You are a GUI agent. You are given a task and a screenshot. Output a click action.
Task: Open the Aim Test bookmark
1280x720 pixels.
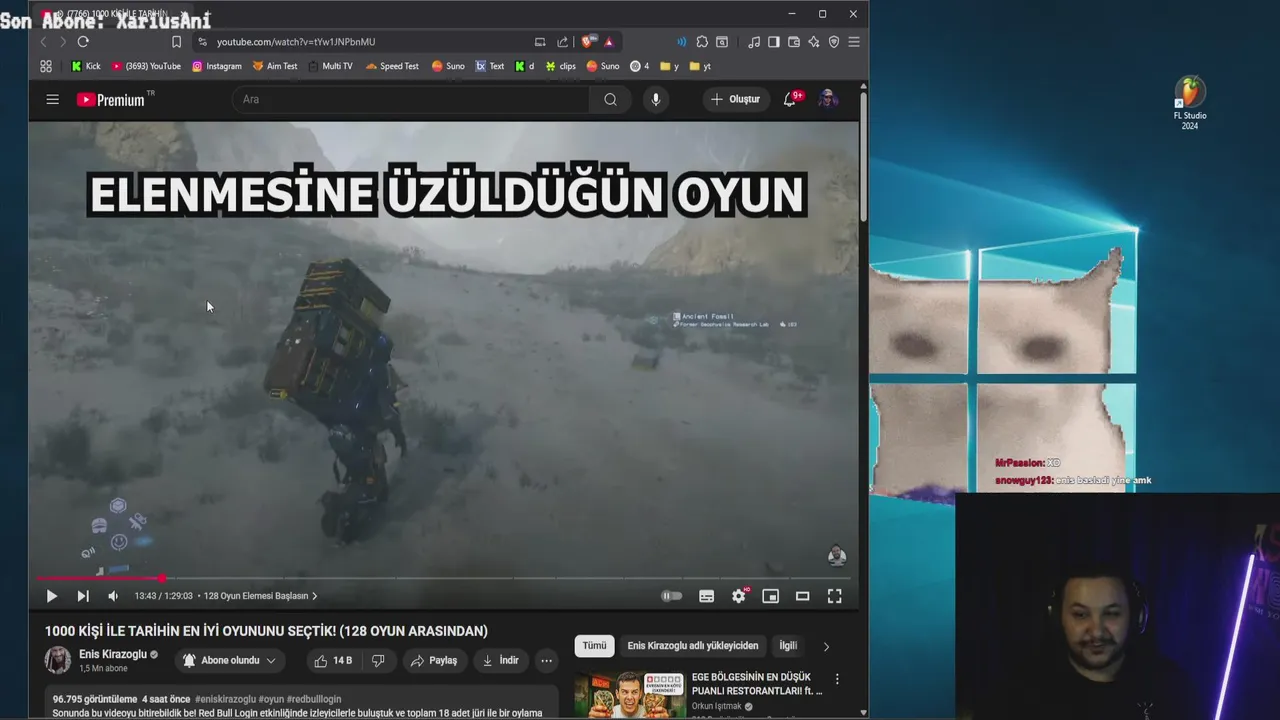tap(275, 66)
